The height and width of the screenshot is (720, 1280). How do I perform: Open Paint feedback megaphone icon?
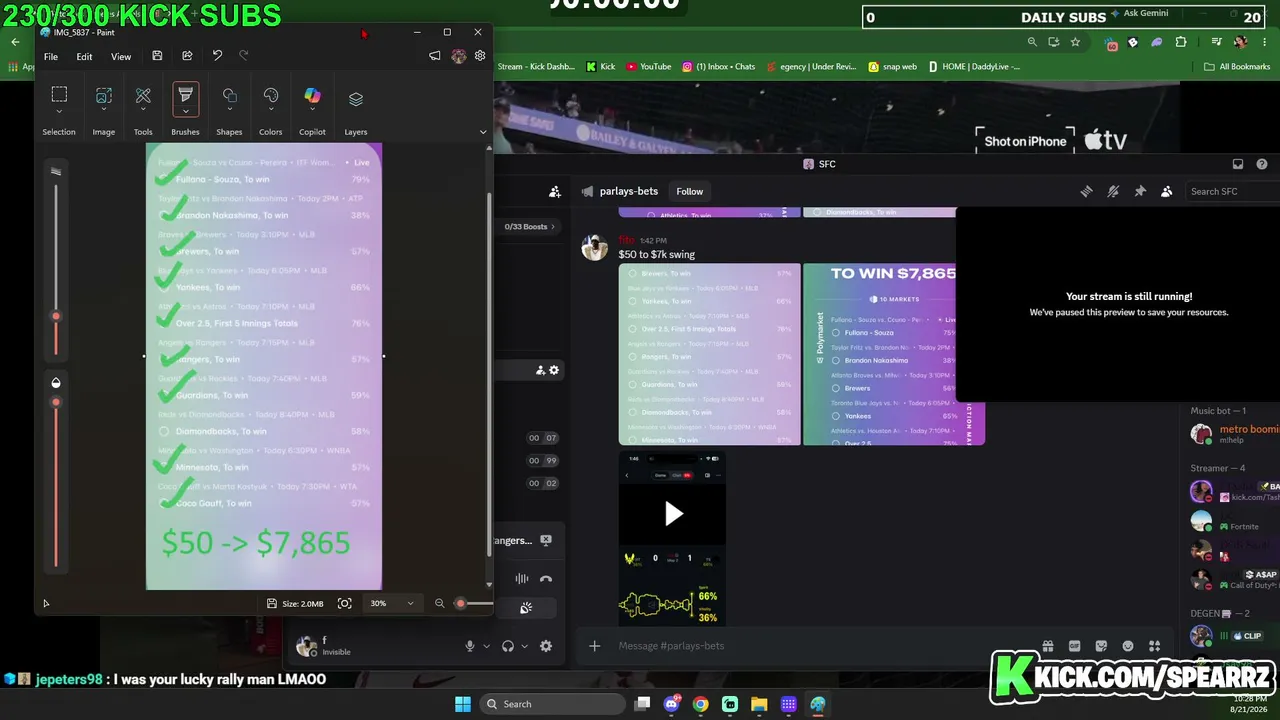(434, 56)
